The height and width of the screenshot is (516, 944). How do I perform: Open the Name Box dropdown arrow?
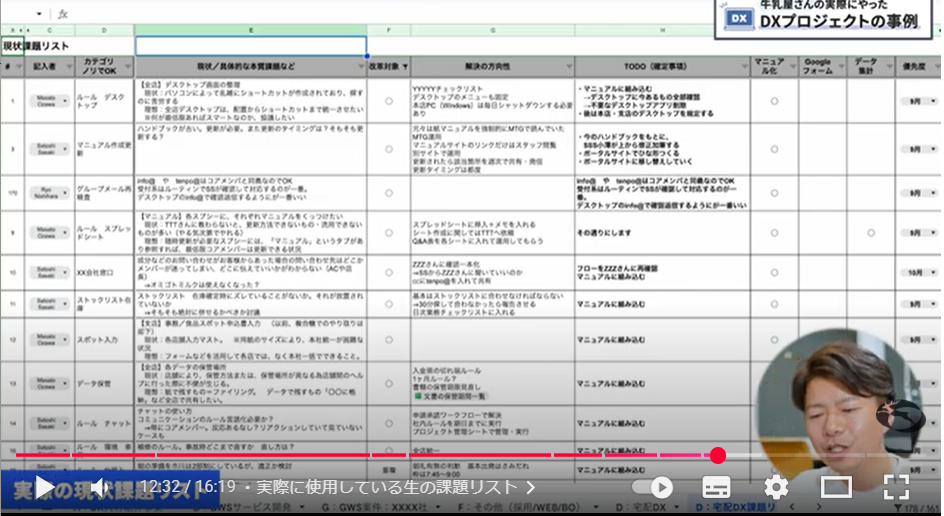tap(39, 14)
